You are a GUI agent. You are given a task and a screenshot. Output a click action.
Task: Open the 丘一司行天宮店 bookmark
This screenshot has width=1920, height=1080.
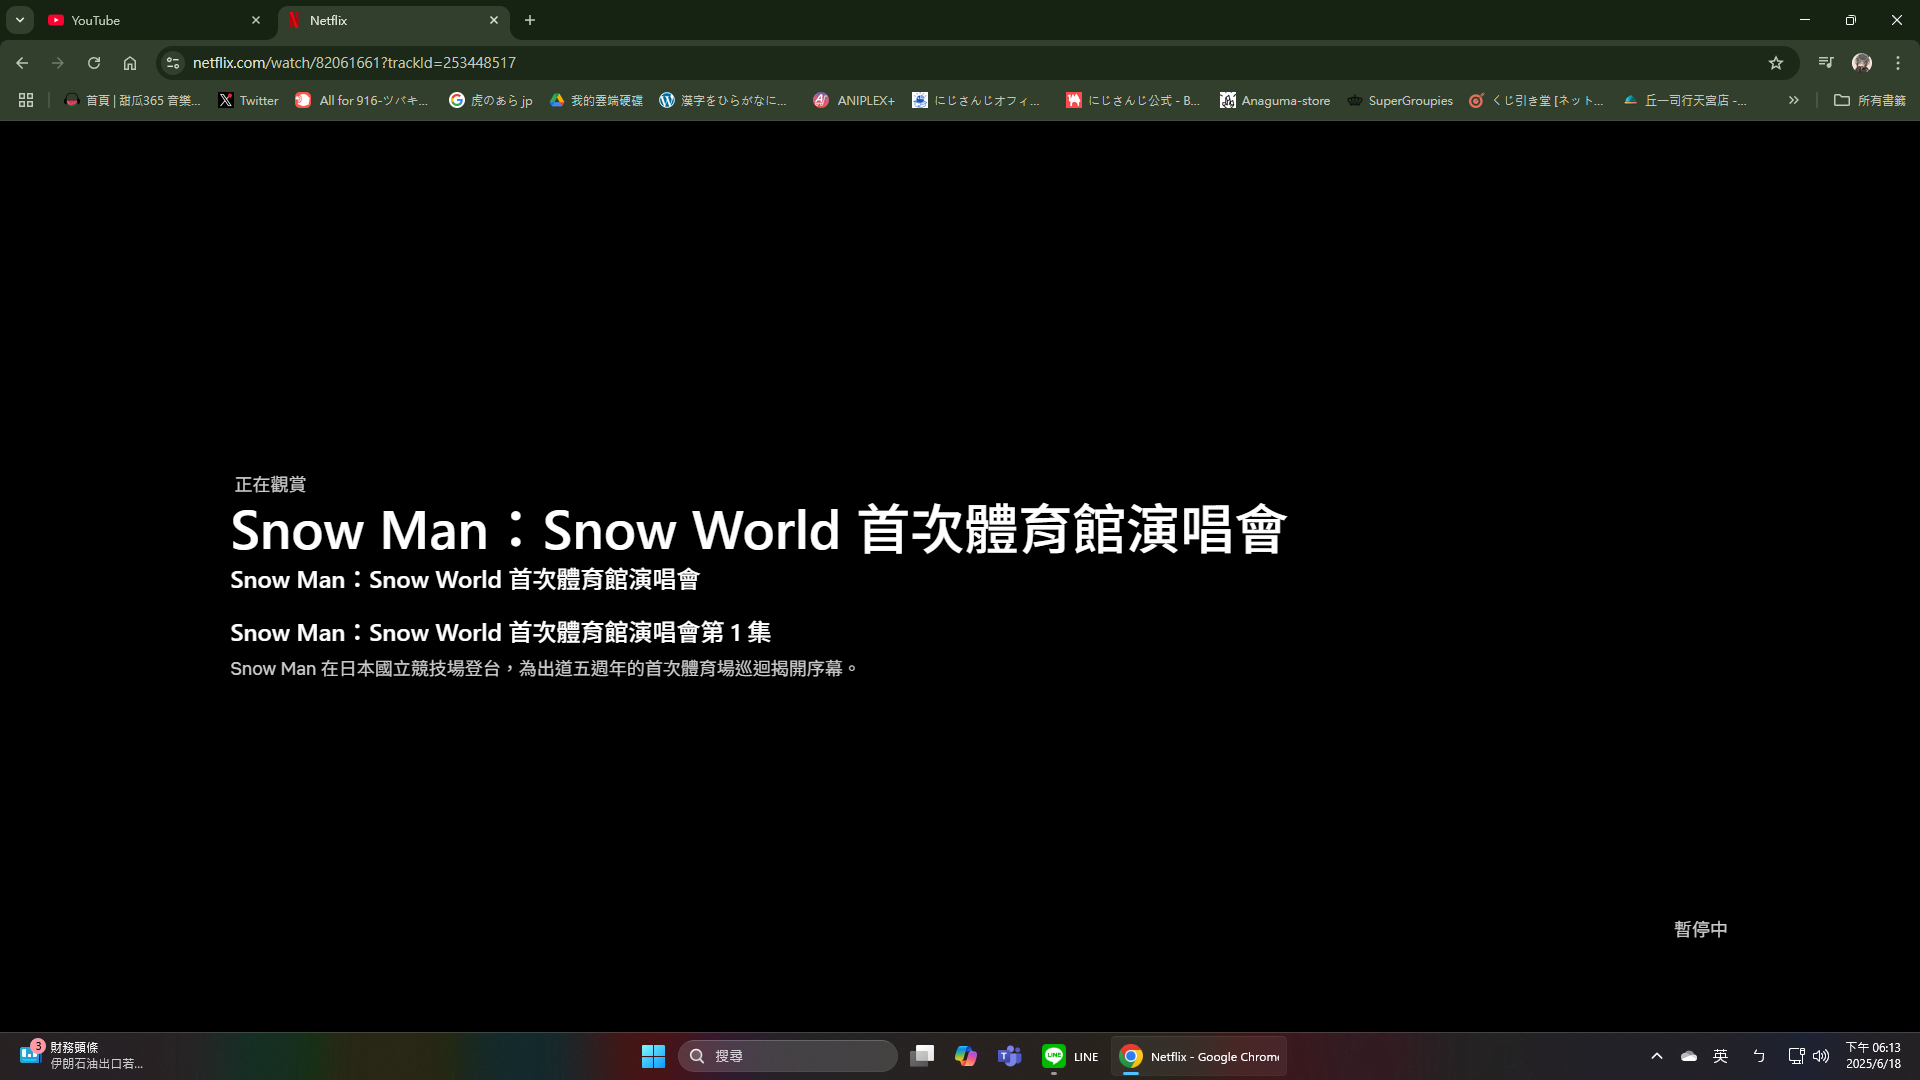[1685, 100]
